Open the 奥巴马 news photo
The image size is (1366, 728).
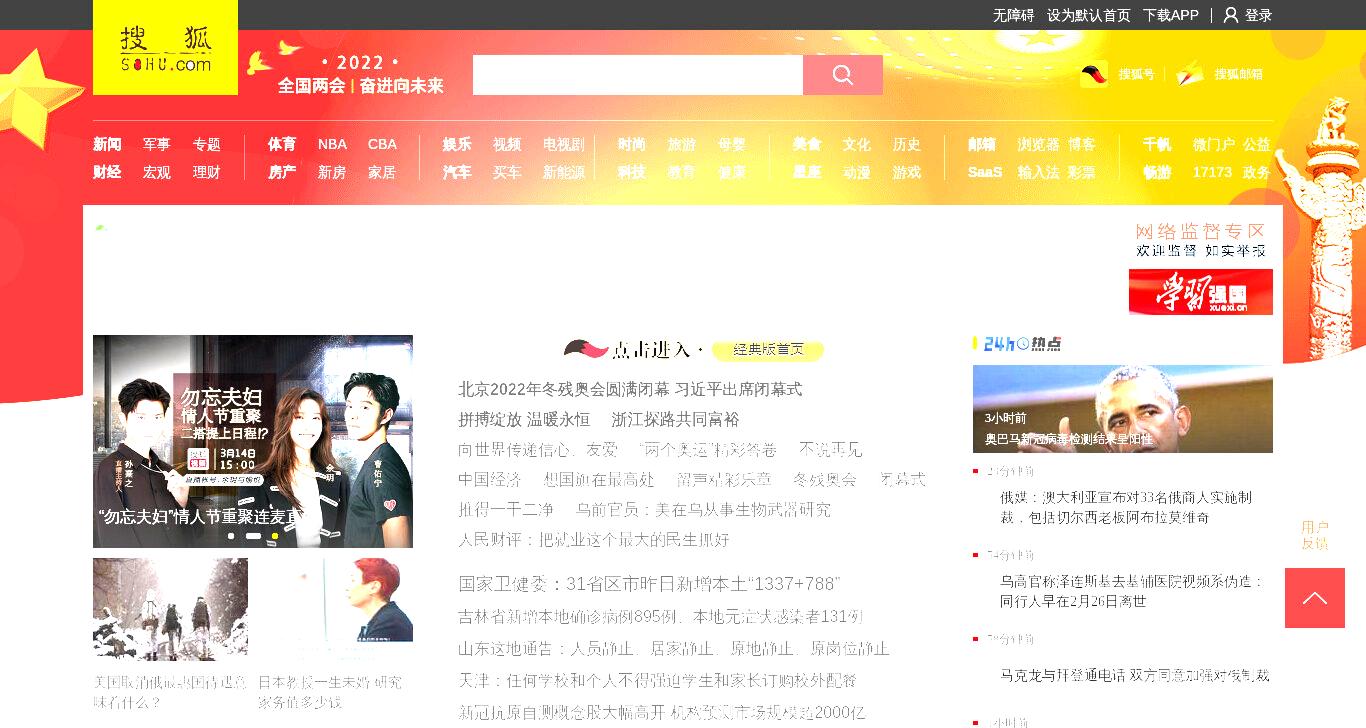click(x=1123, y=409)
